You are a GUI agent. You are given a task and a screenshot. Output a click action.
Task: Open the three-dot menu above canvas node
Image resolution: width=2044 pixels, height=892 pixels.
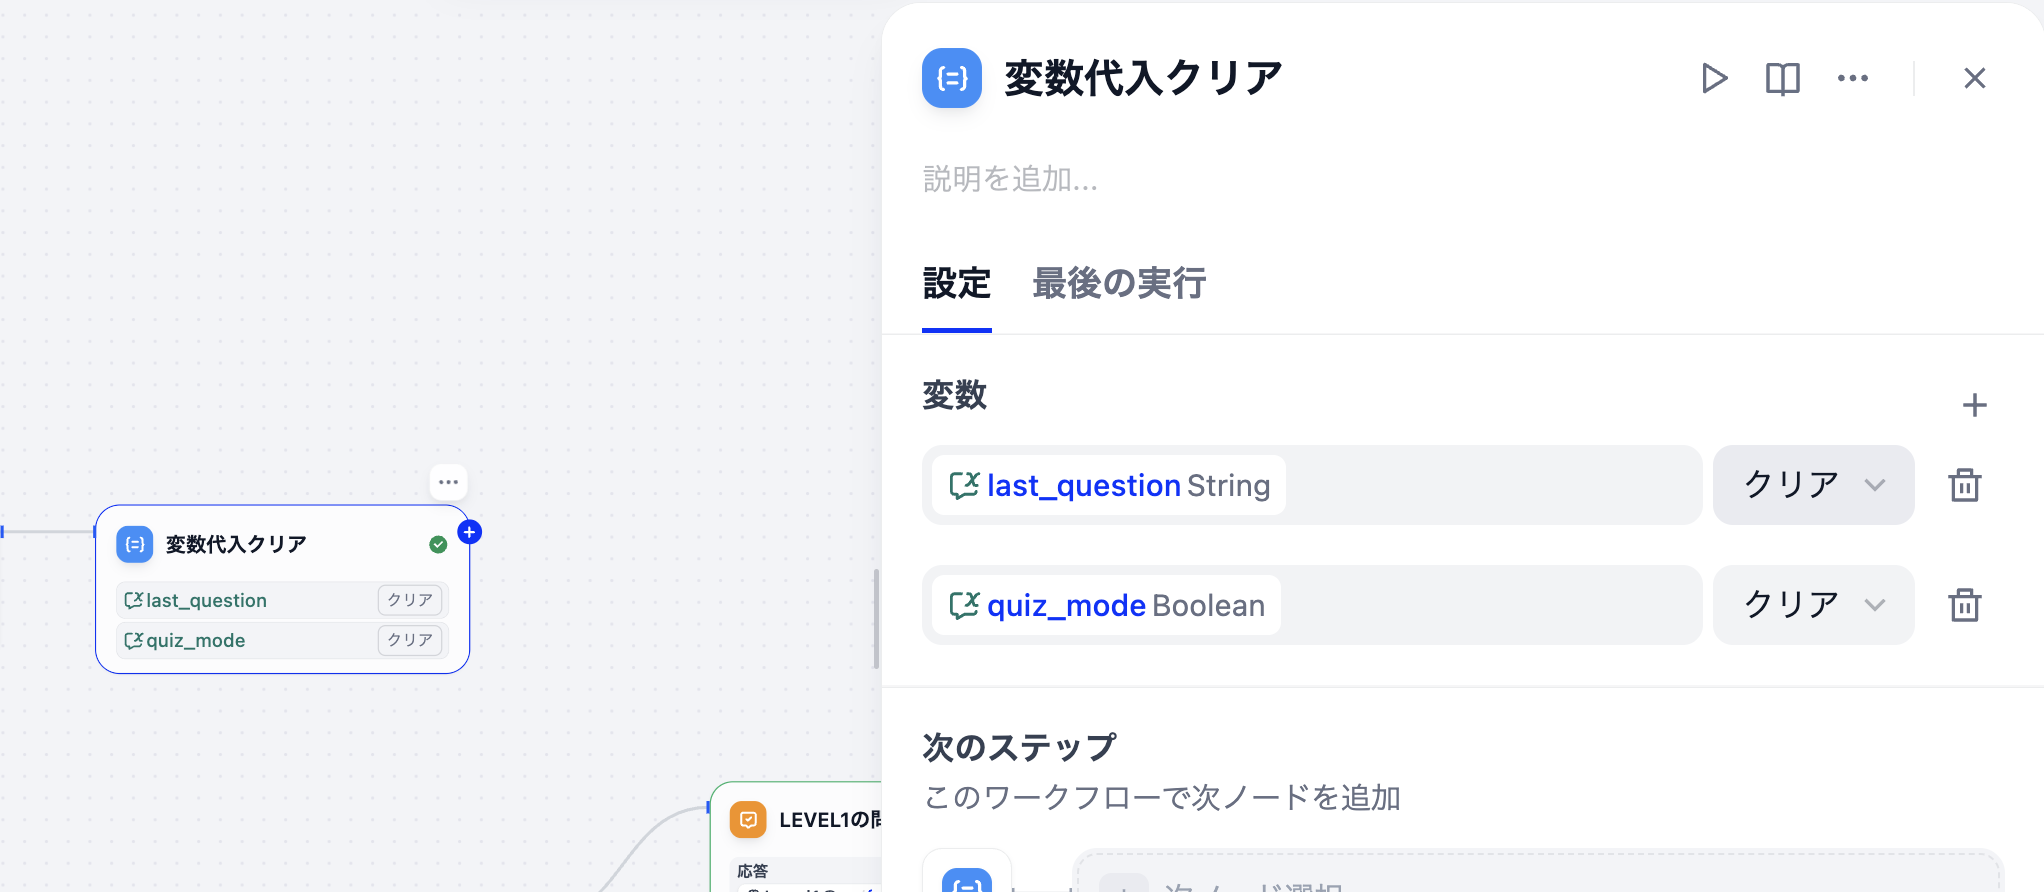pyautogui.click(x=448, y=482)
